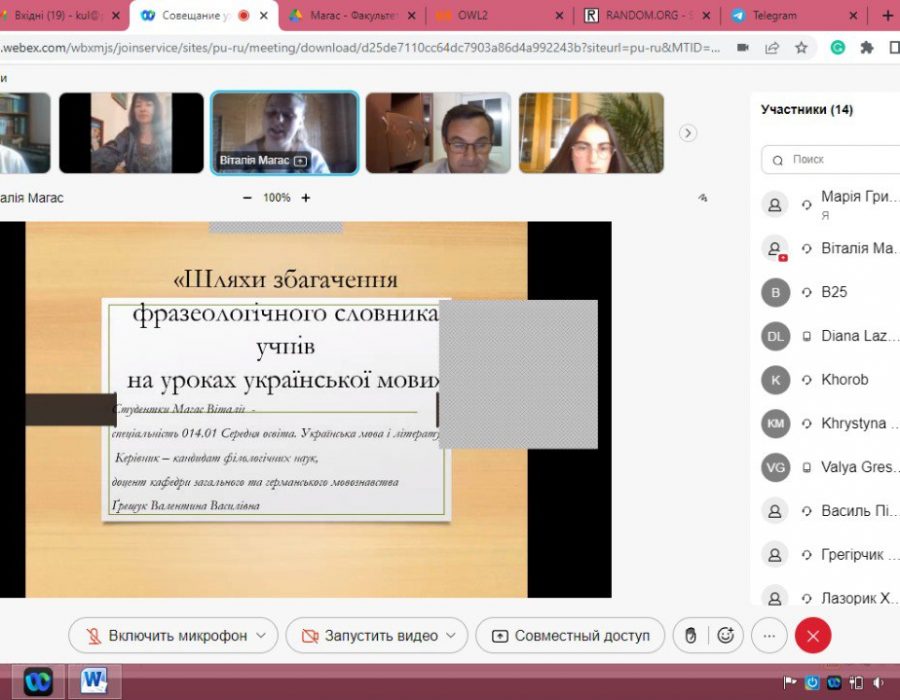Click the Совместный доступ share button
Viewport: 900px width, 700px height.
[570, 635]
